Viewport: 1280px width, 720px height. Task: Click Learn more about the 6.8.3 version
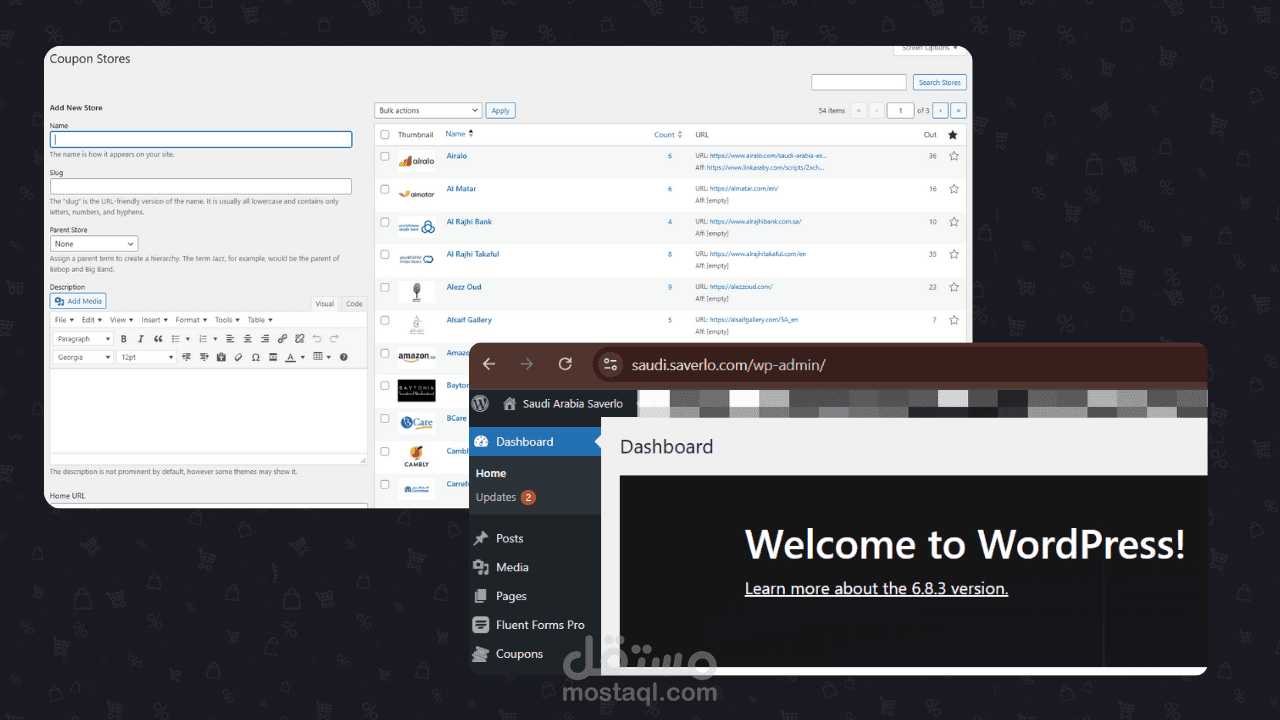tap(876, 588)
